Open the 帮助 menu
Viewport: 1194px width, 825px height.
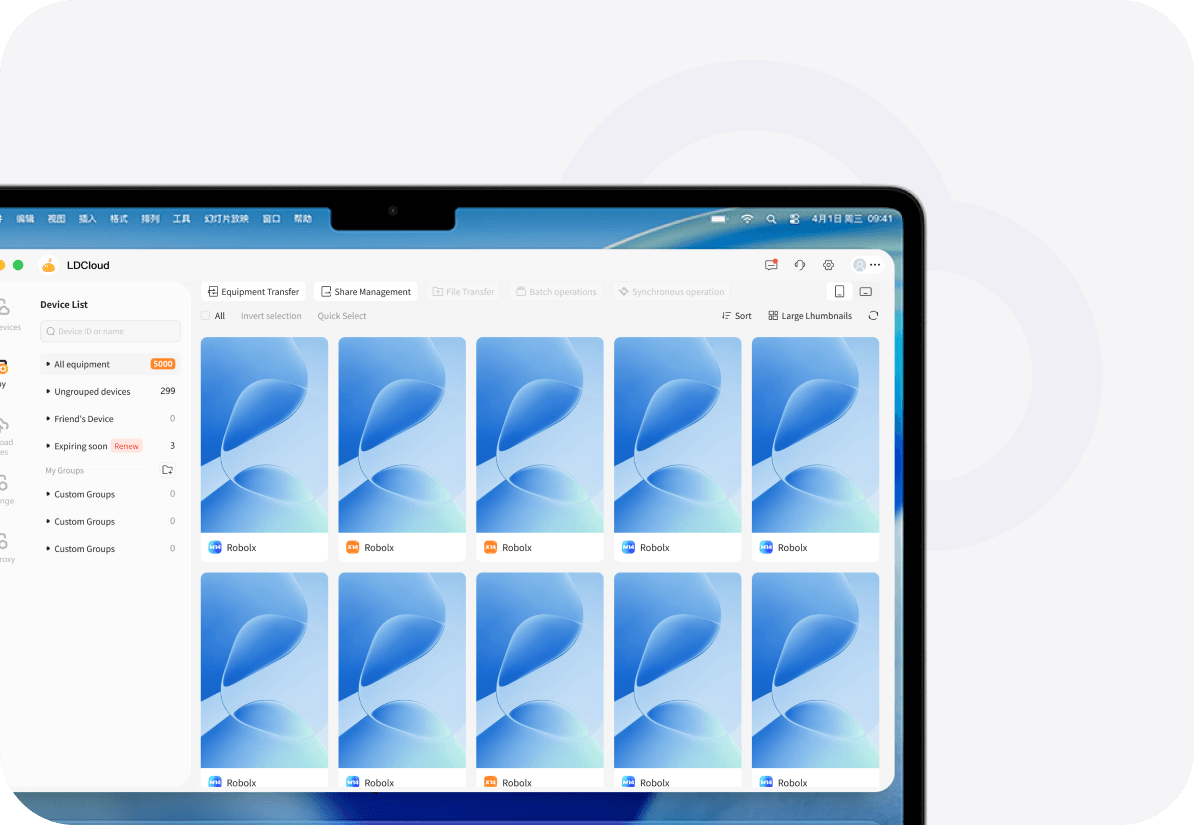coord(302,219)
